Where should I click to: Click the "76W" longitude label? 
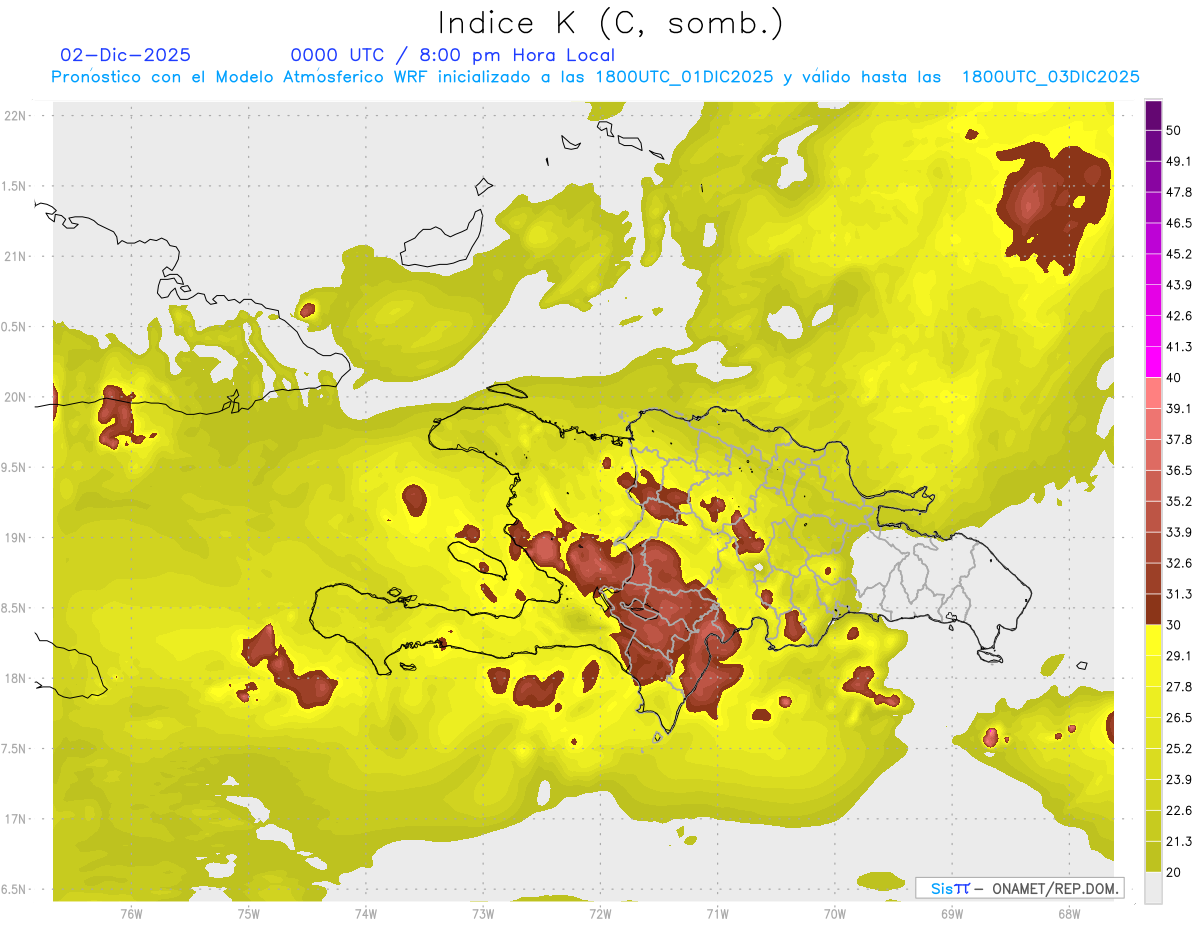point(131,914)
